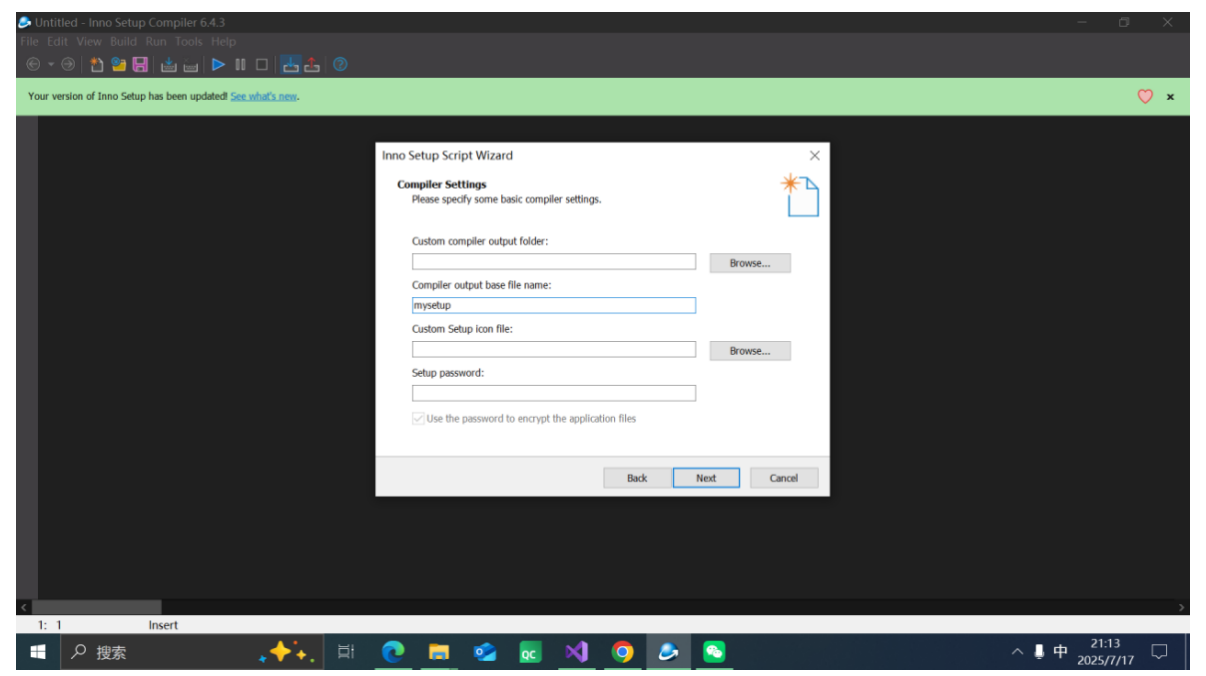Image resolution: width=1206 pixels, height=676 pixels.
Task: Click the Help question mark icon
Action: pyautogui.click(x=340, y=64)
